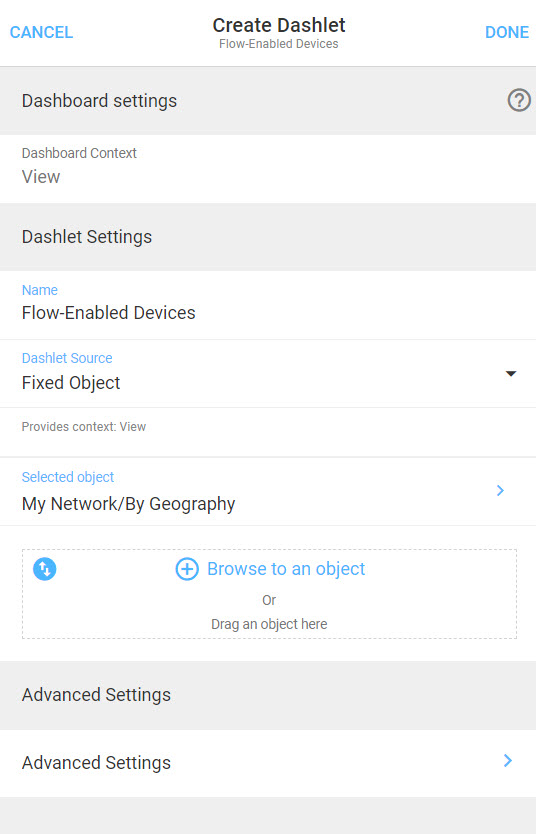Click the Drag an object here area

point(269,624)
